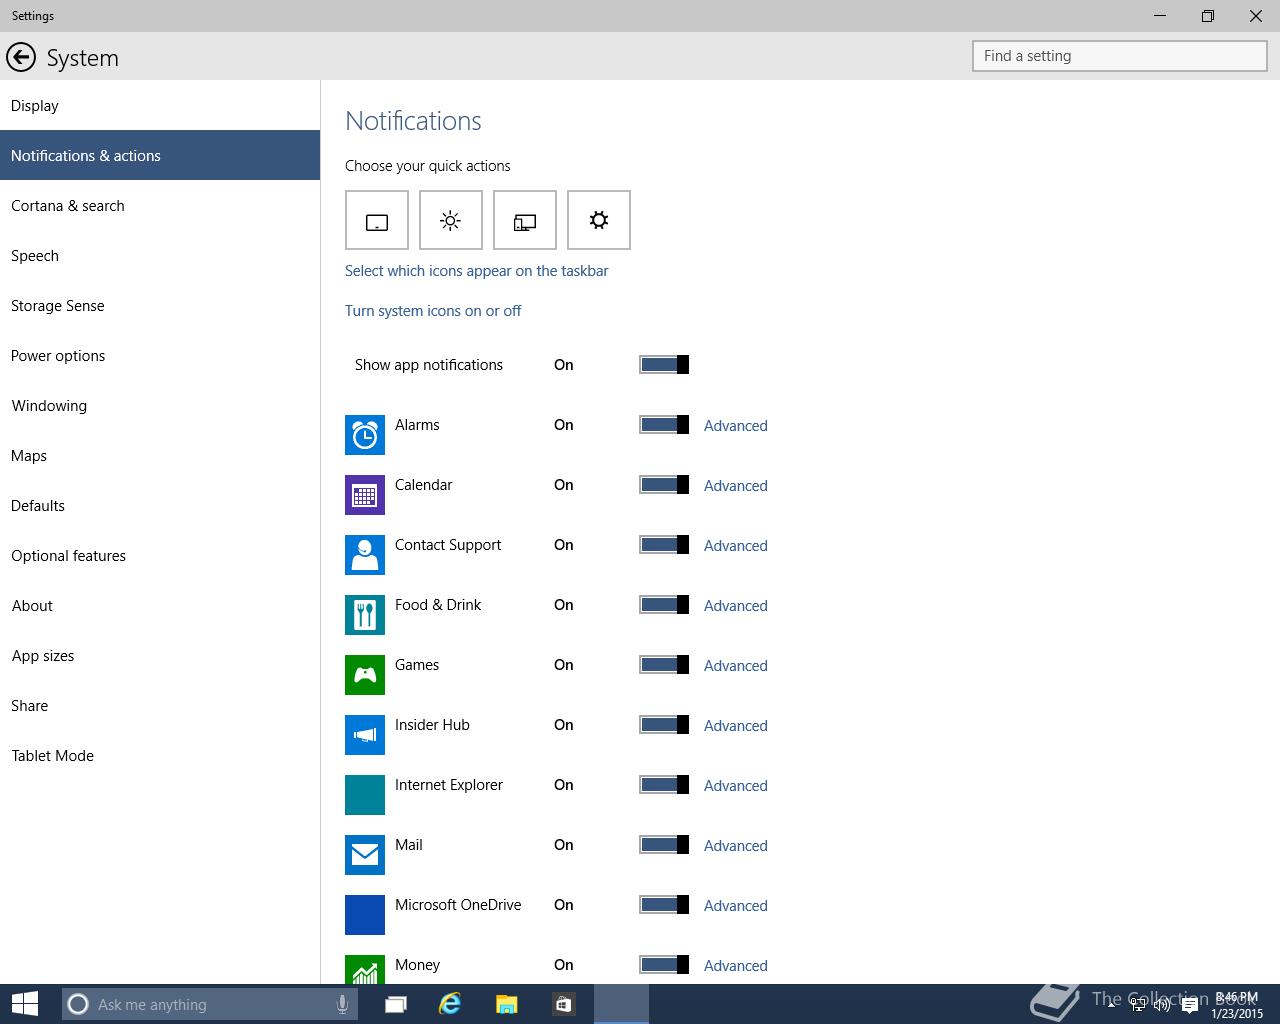The height and width of the screenshot is (1024, 1280).
Task: Open Optional features page
Action: [160, 555]
